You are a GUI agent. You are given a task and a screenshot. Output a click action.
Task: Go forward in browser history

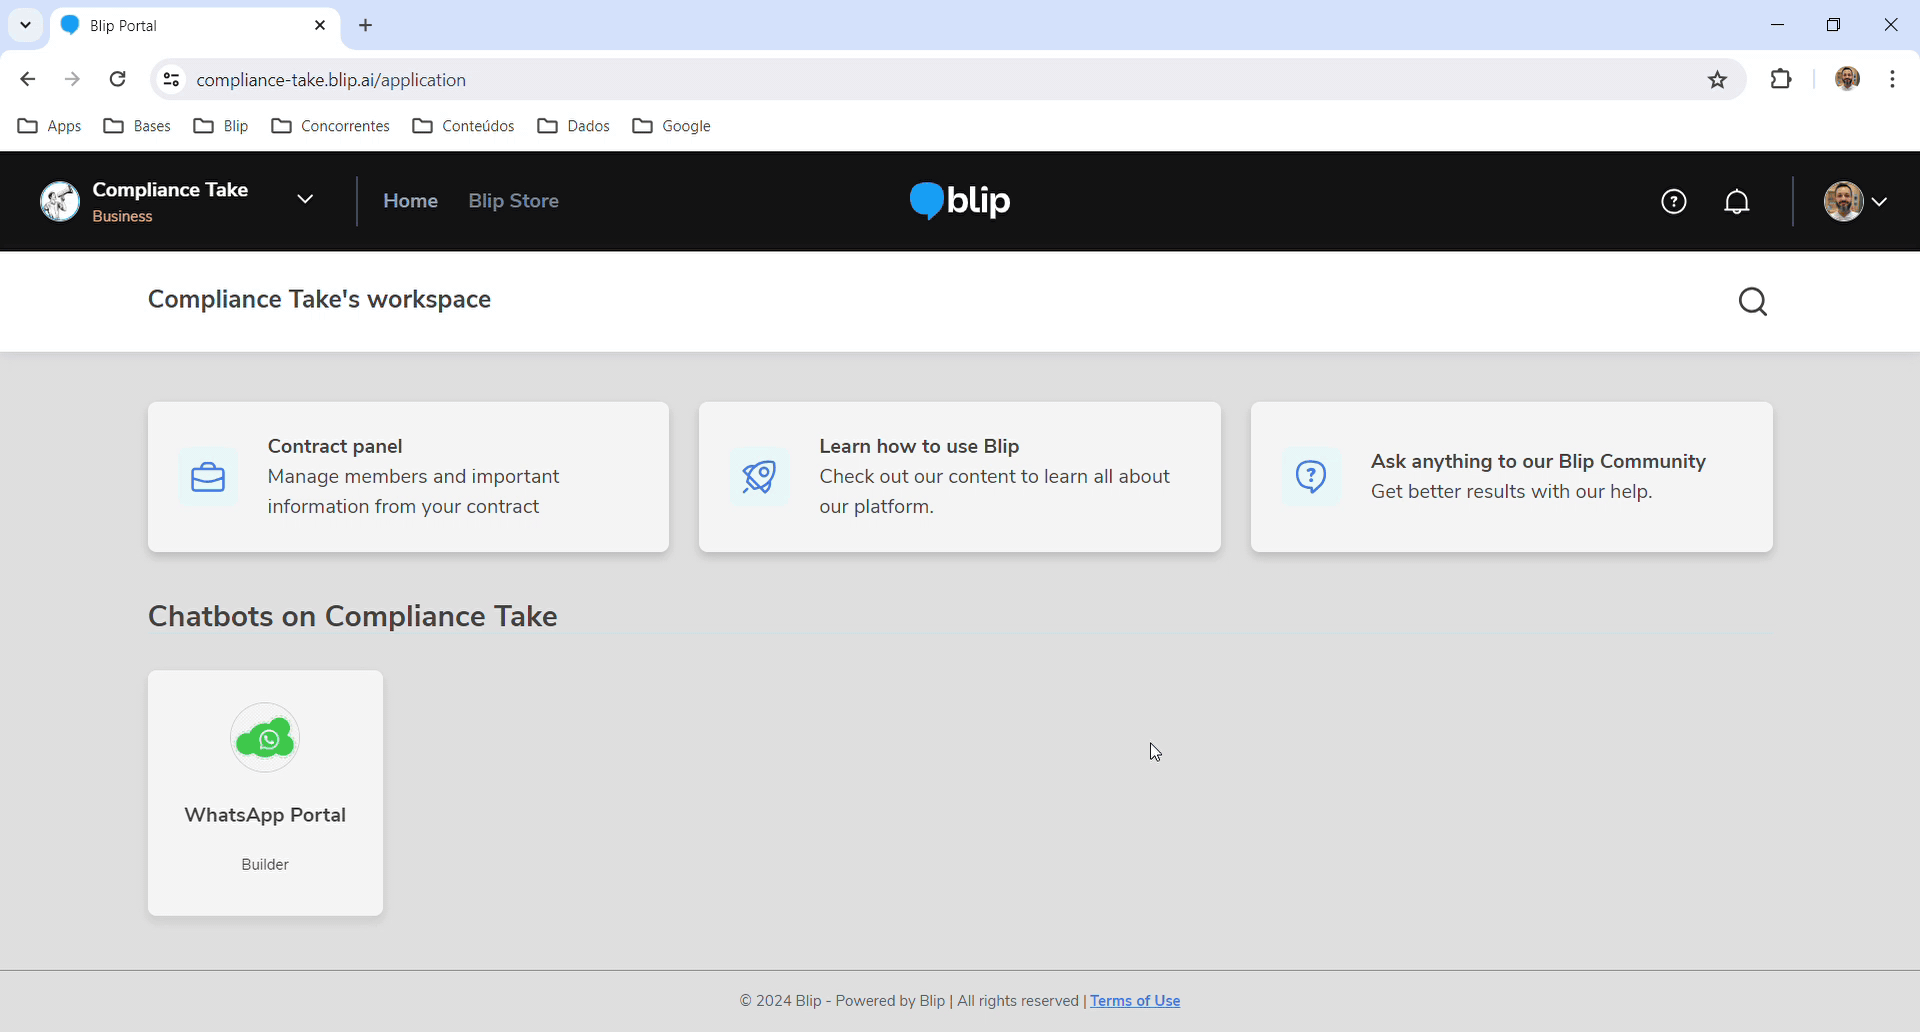point(72,79)
